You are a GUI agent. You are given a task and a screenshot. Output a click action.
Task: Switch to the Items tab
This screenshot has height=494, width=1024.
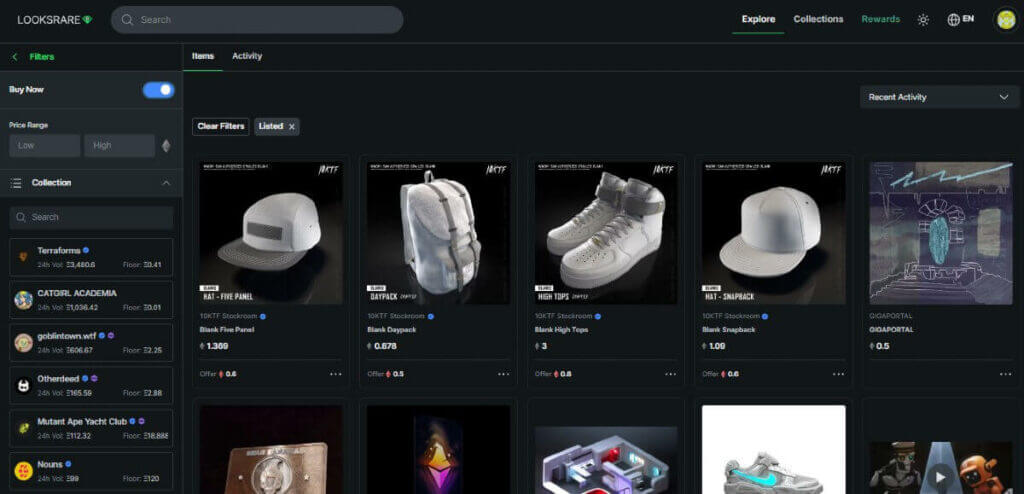(x=202, y=56)
